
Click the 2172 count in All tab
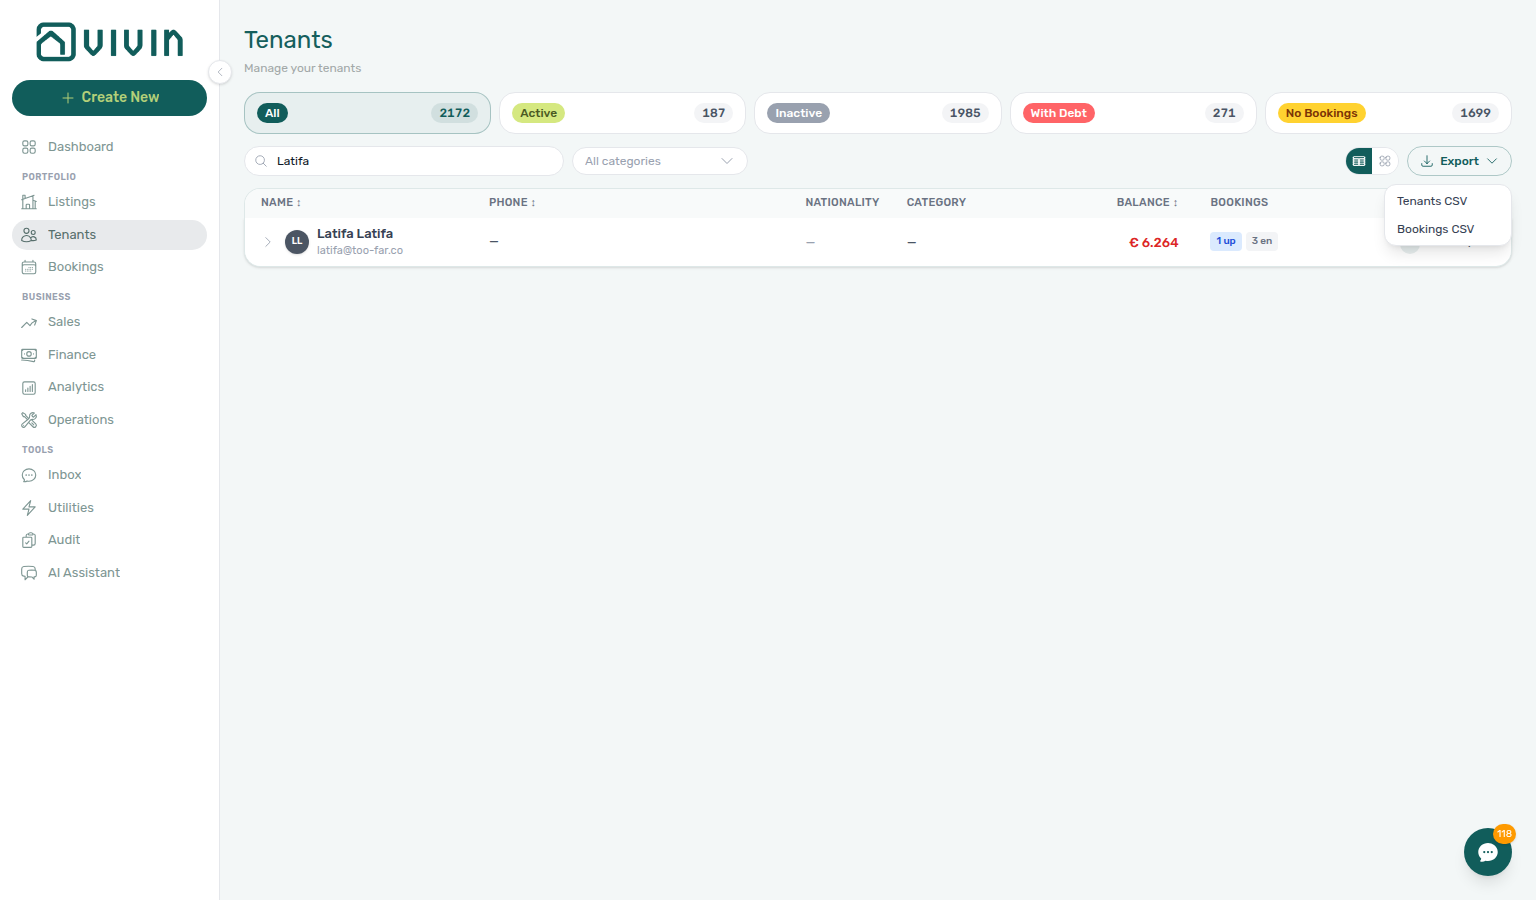[x=455, y=113]
